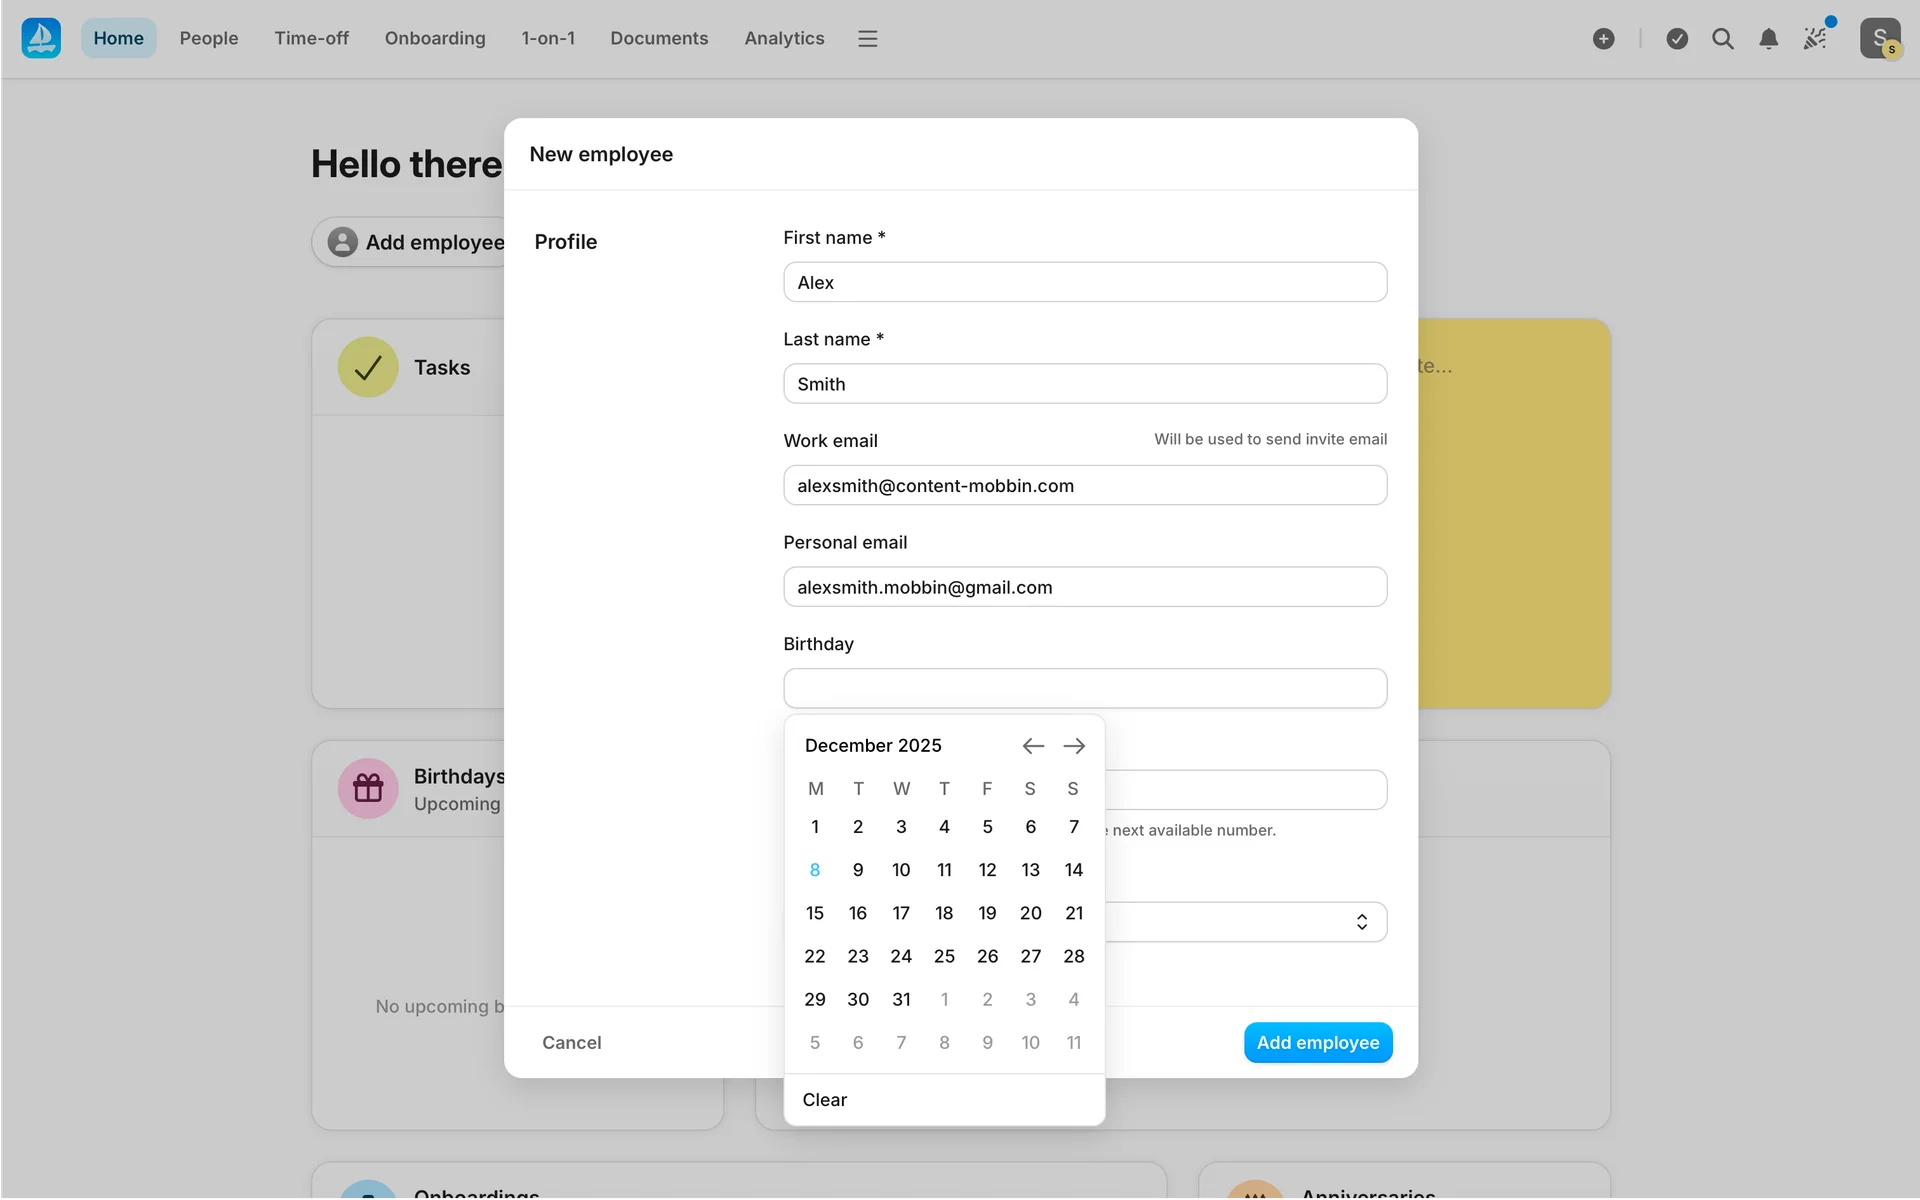Viewport: 1920px width, 1200px height.
Task: Open the Analytics tab
Action: tap(784, 38)
